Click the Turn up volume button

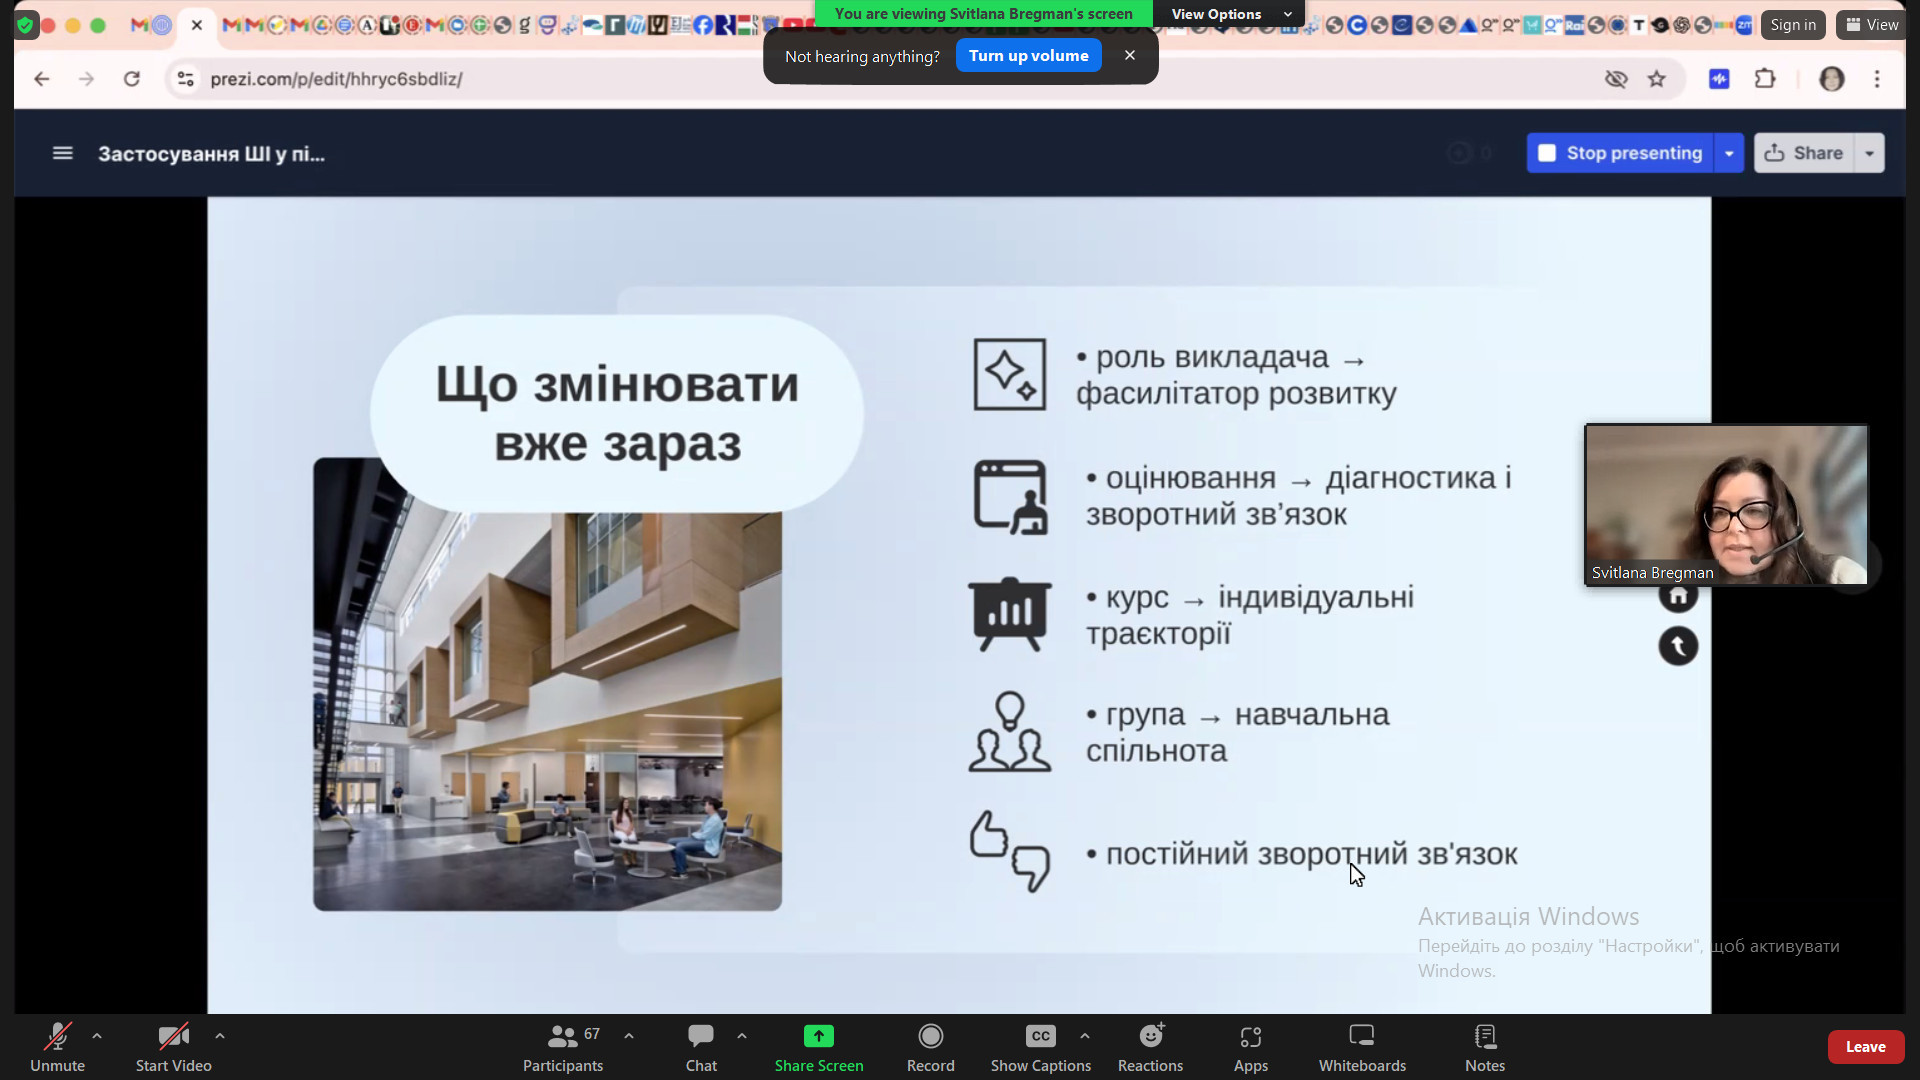(1028, 56)
